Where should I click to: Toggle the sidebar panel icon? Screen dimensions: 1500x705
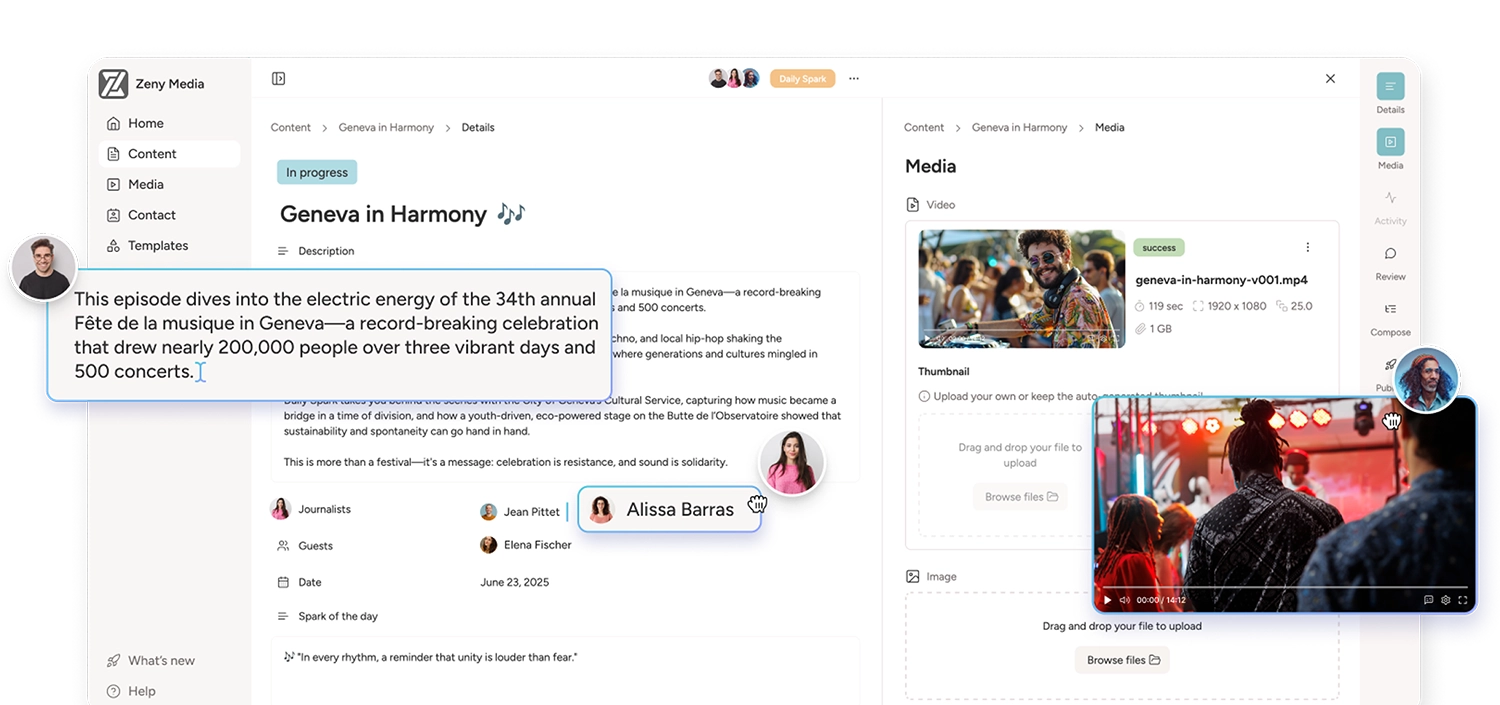pos(279,78)
